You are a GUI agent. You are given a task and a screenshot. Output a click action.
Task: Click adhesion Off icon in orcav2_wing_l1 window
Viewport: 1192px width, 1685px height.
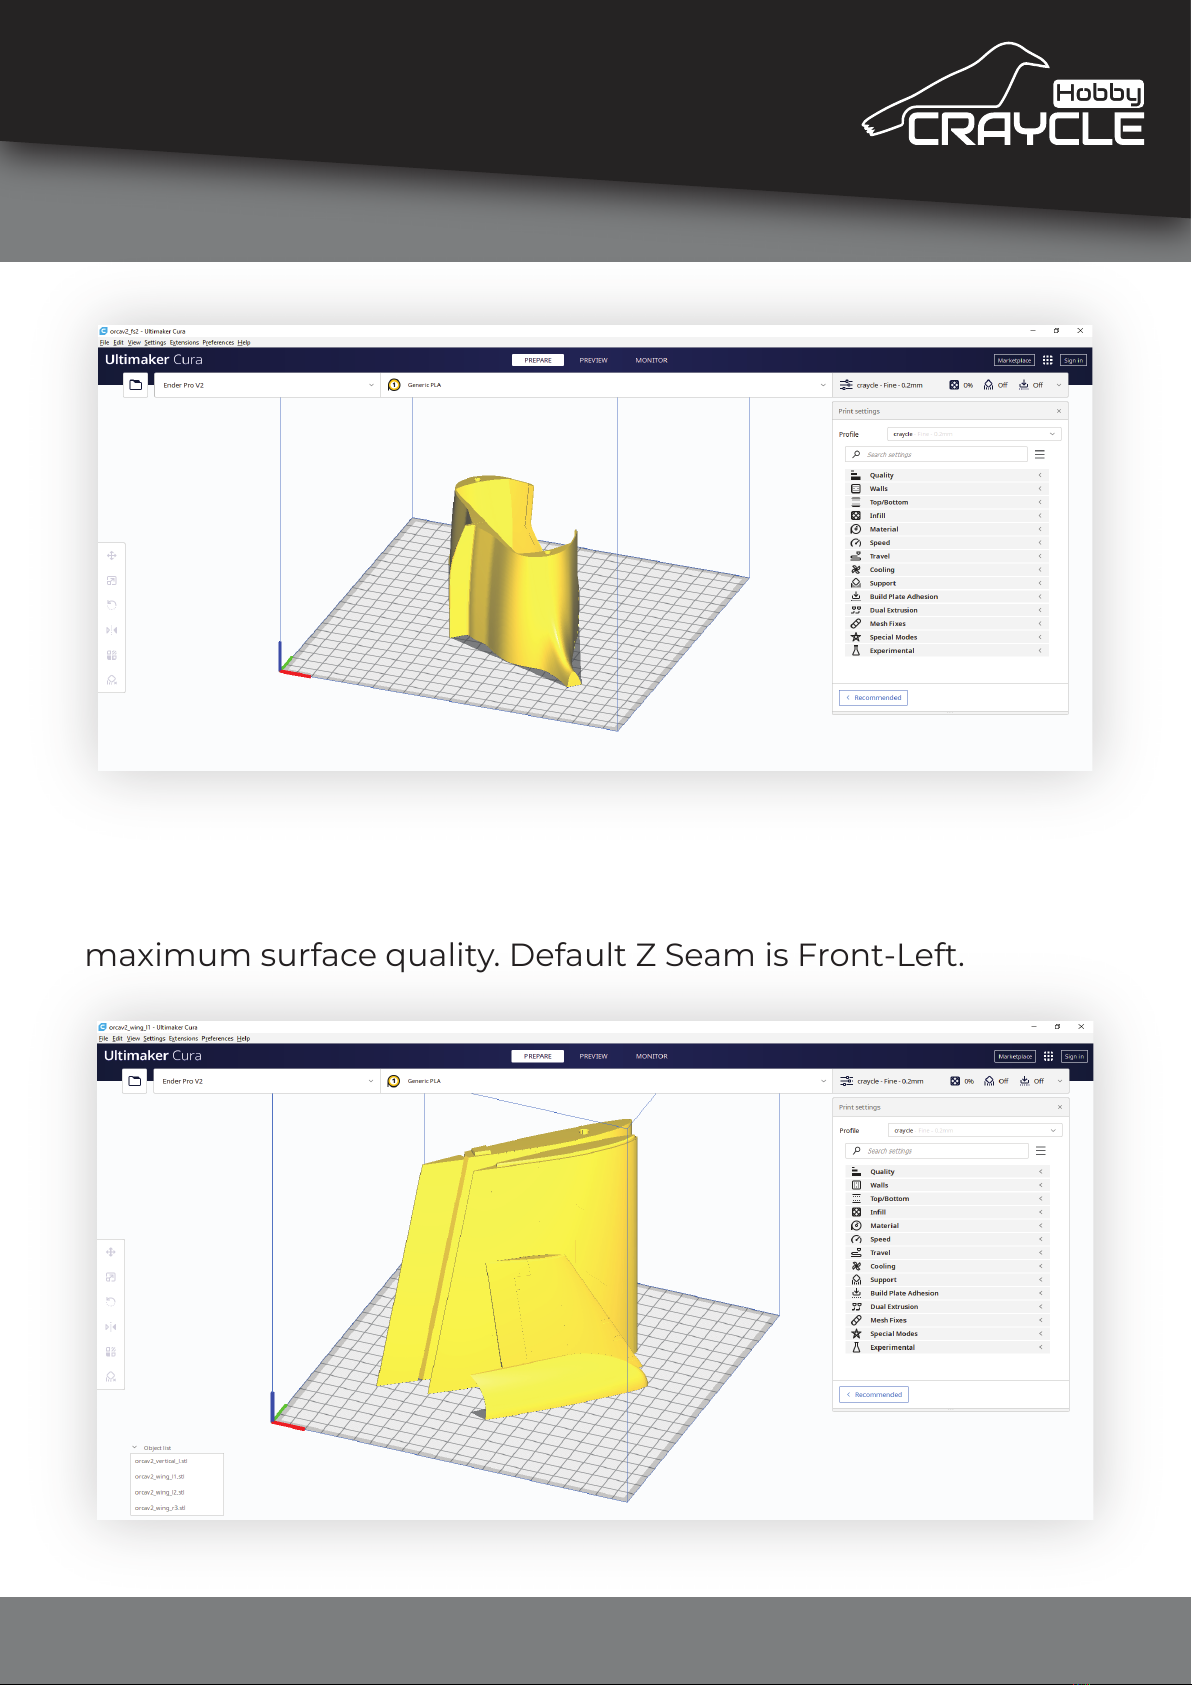[1025, 1081]
